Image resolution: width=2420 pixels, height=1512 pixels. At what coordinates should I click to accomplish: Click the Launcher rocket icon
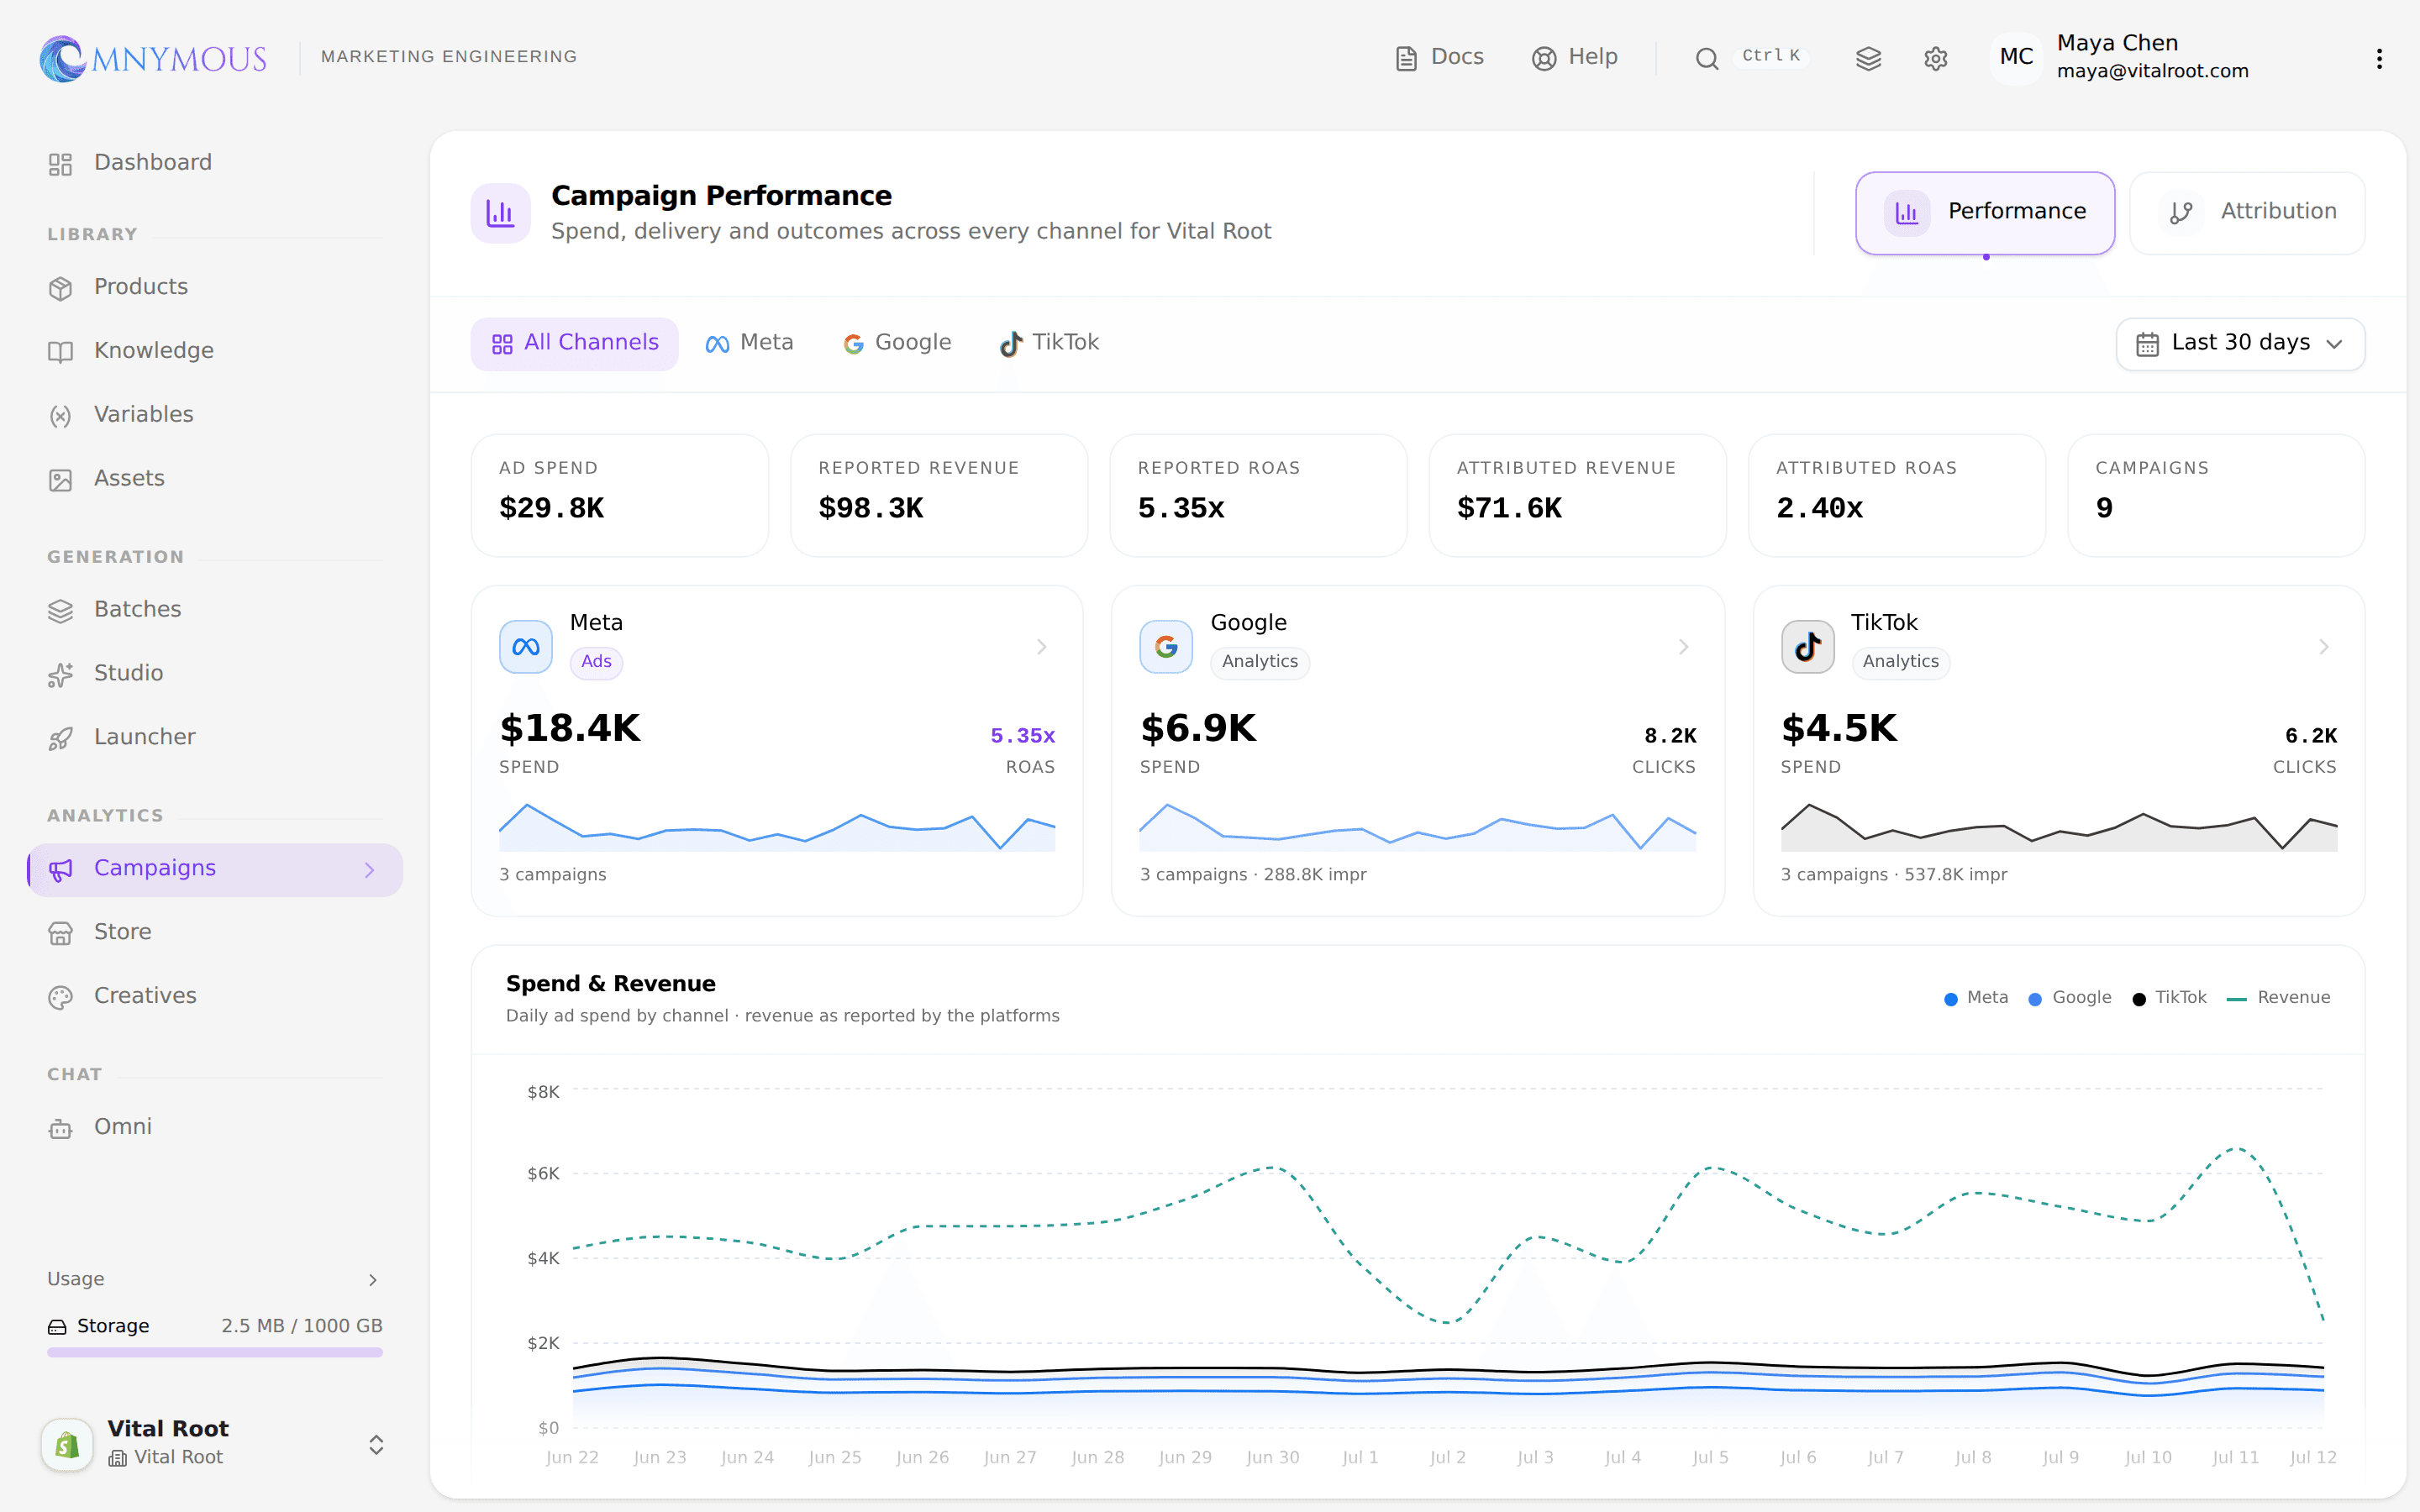(x=61, y=739)
